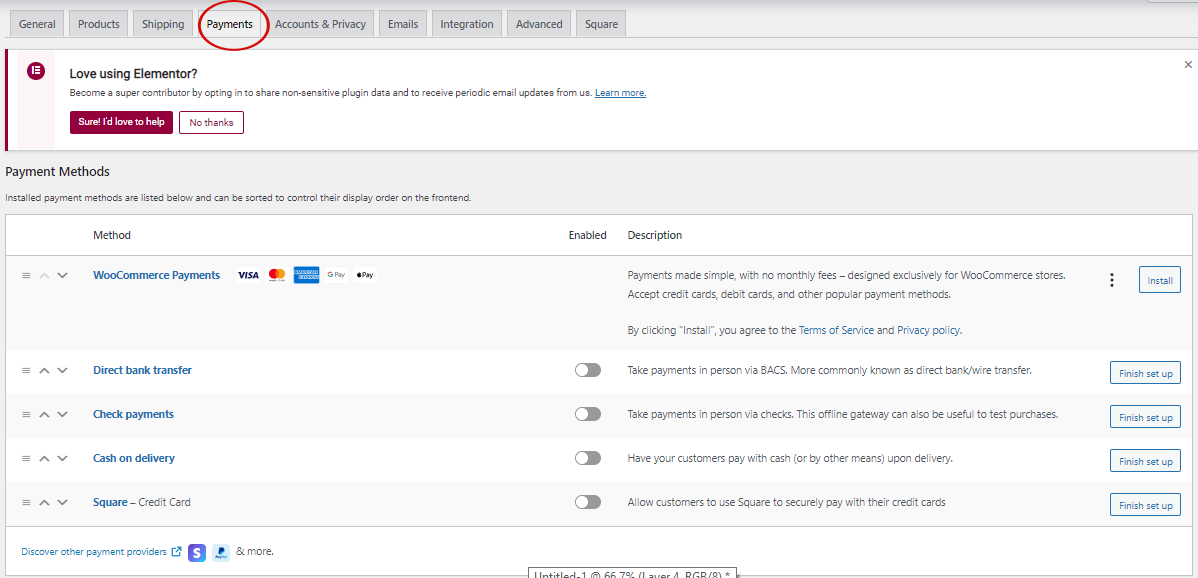The width and height of the screenshot is (1198, 578).
Task: Click the Description column header
Action: (655, 235)
